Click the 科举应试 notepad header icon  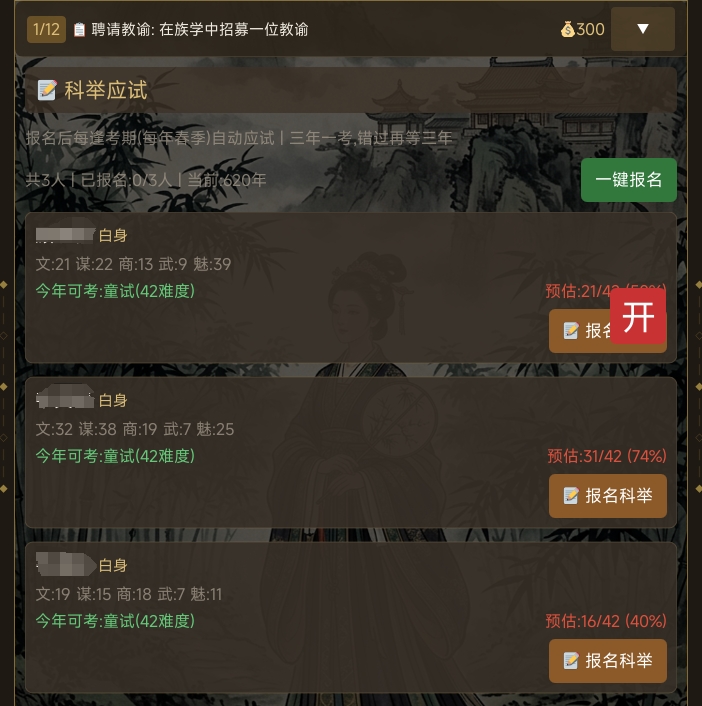point(47,90)
